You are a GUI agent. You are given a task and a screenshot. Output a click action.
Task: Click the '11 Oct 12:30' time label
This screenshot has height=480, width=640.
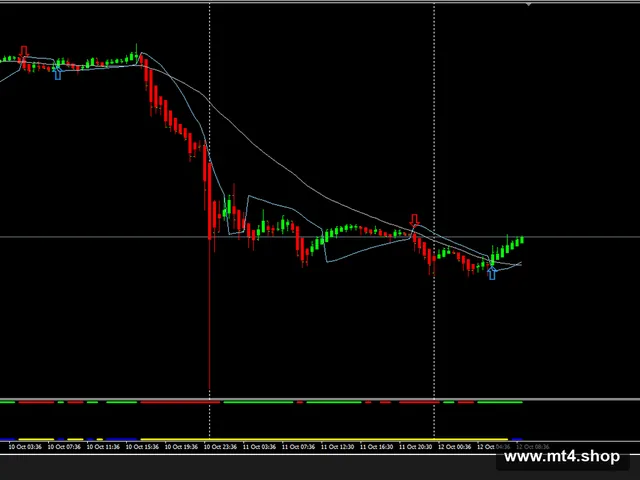[x=338, y=447]
